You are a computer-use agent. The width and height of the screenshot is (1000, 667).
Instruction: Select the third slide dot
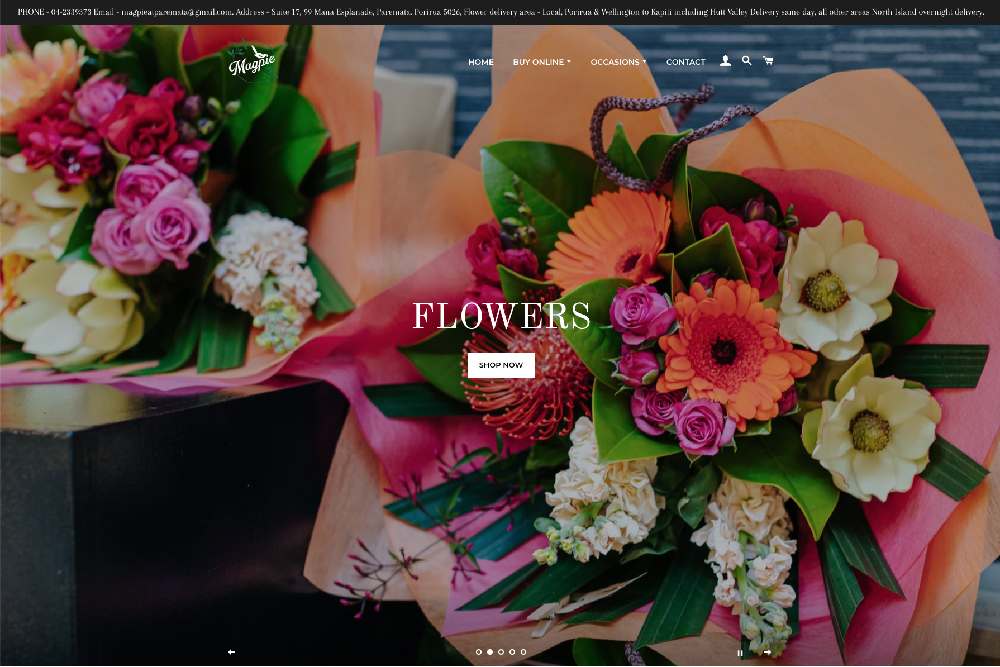[501, 652]
